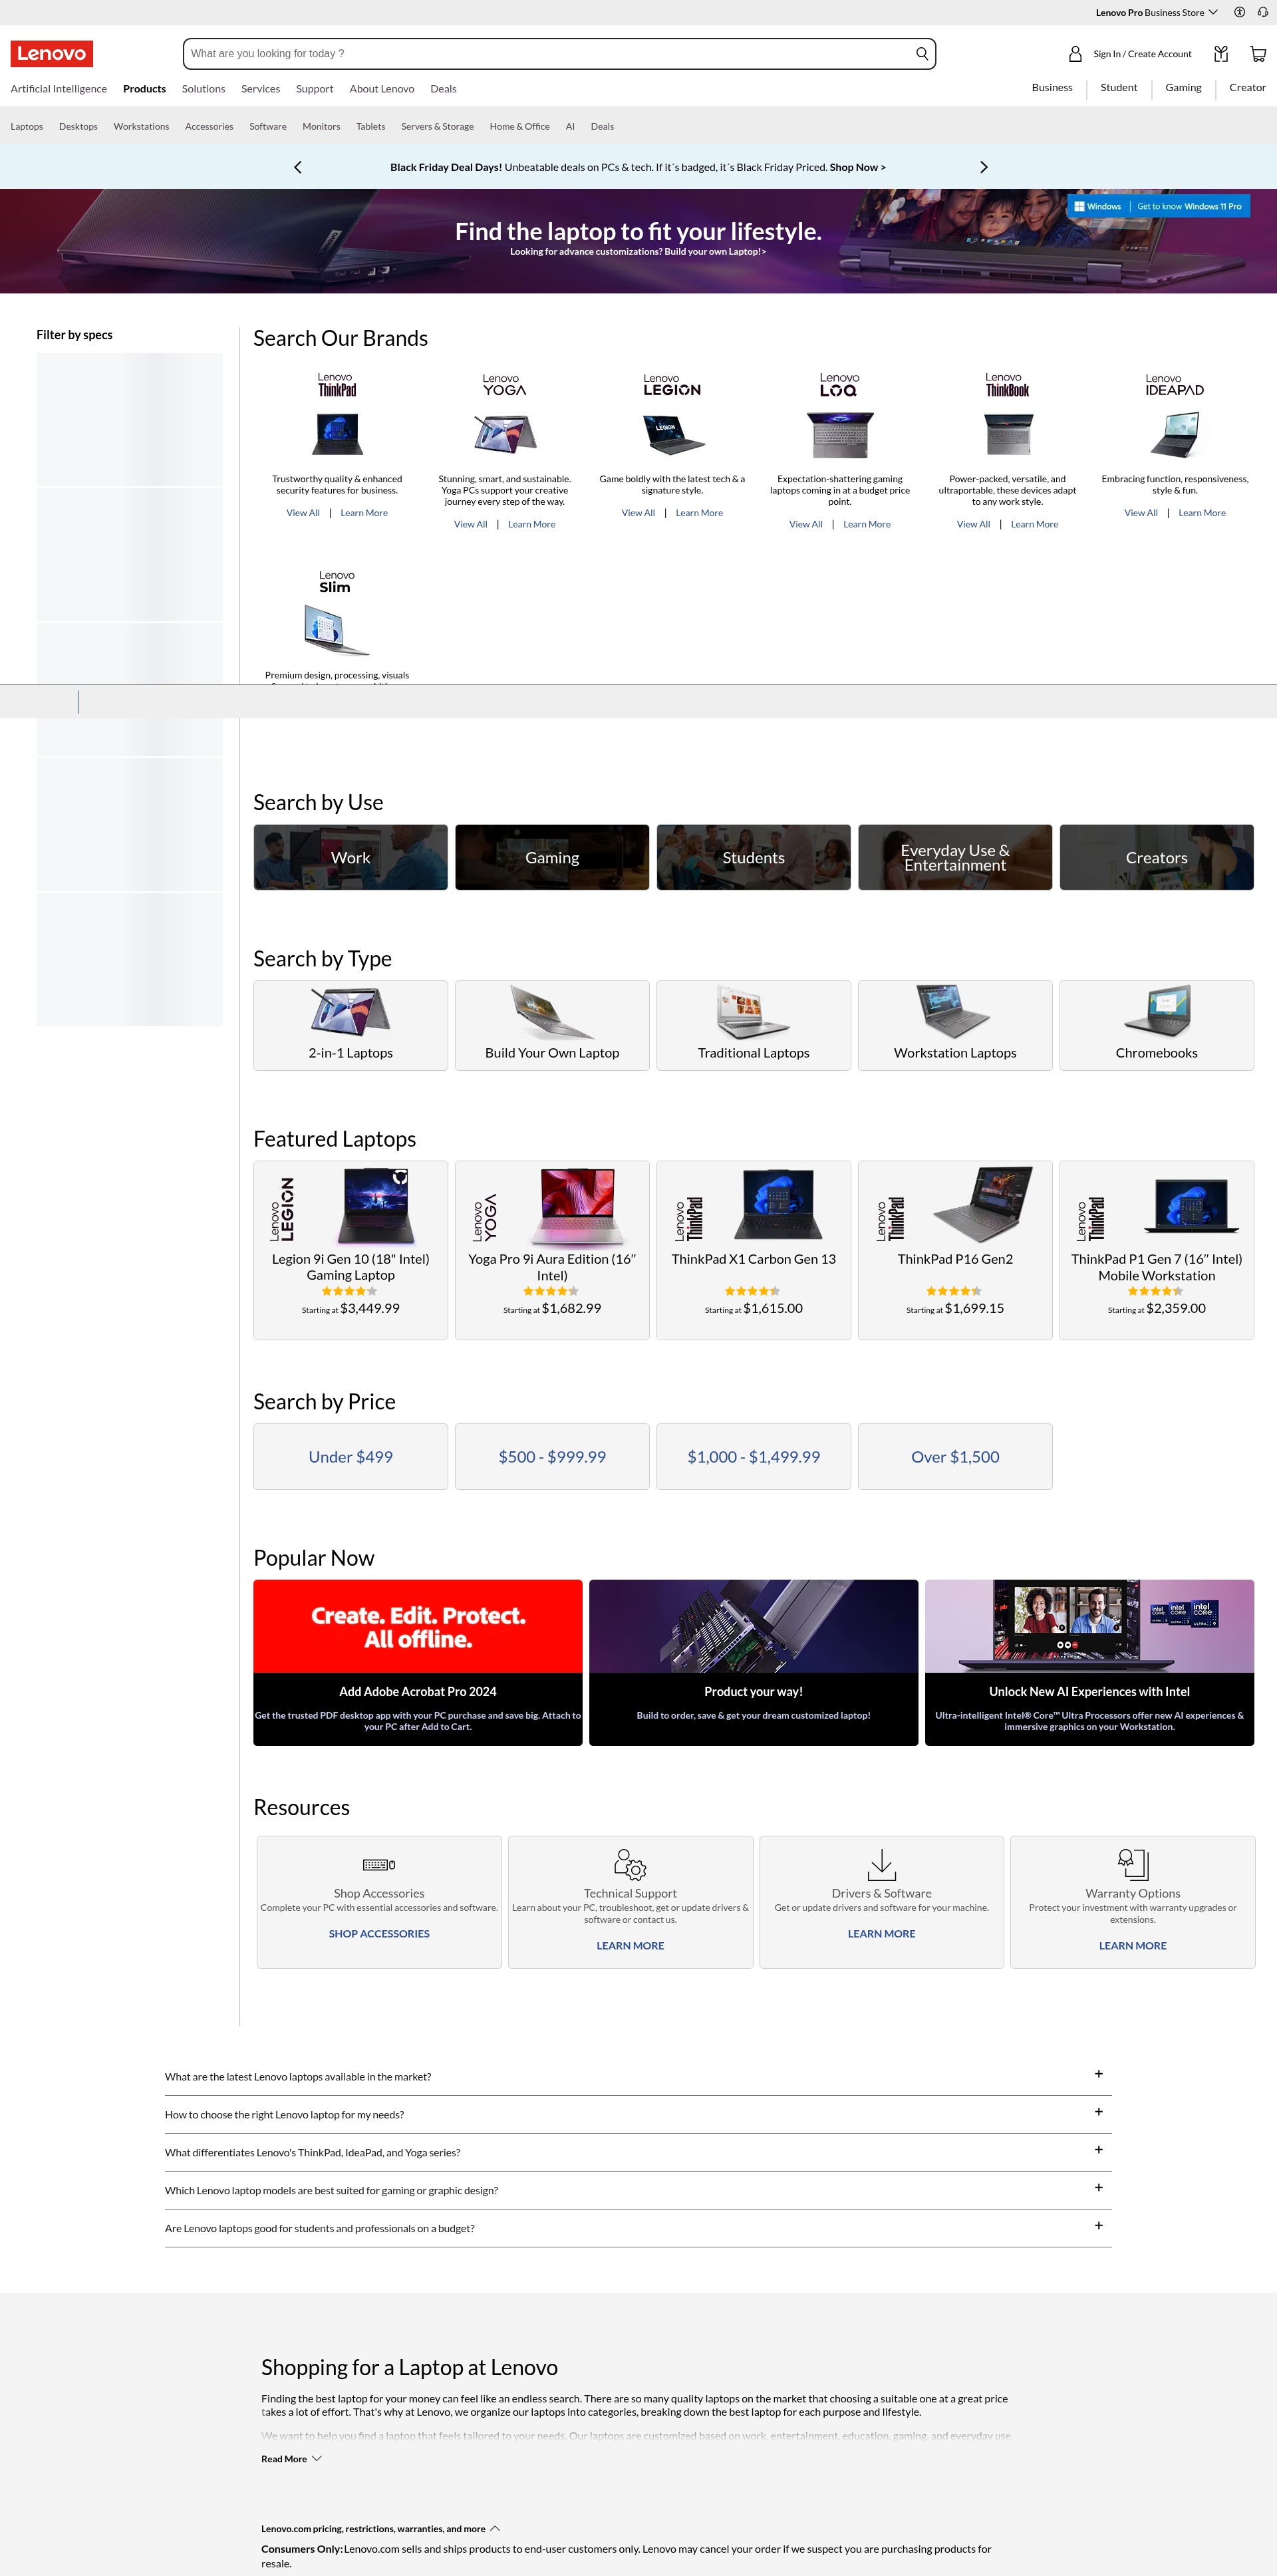This screenshot has width=1277, height=2576.
Task: Open Unlock New AI Experiences with Intel promo
Action: click(x=1089, y=1663)
